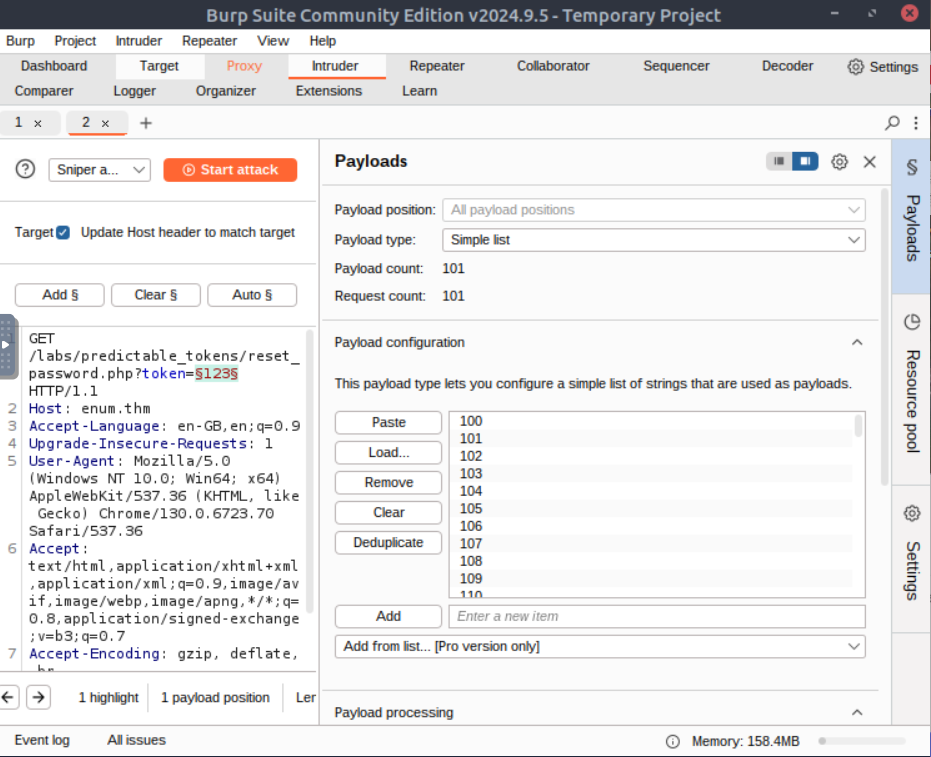The height and width of the screenshot is (757, 931).
Task: Click the Auto § button
Action: 252,295
